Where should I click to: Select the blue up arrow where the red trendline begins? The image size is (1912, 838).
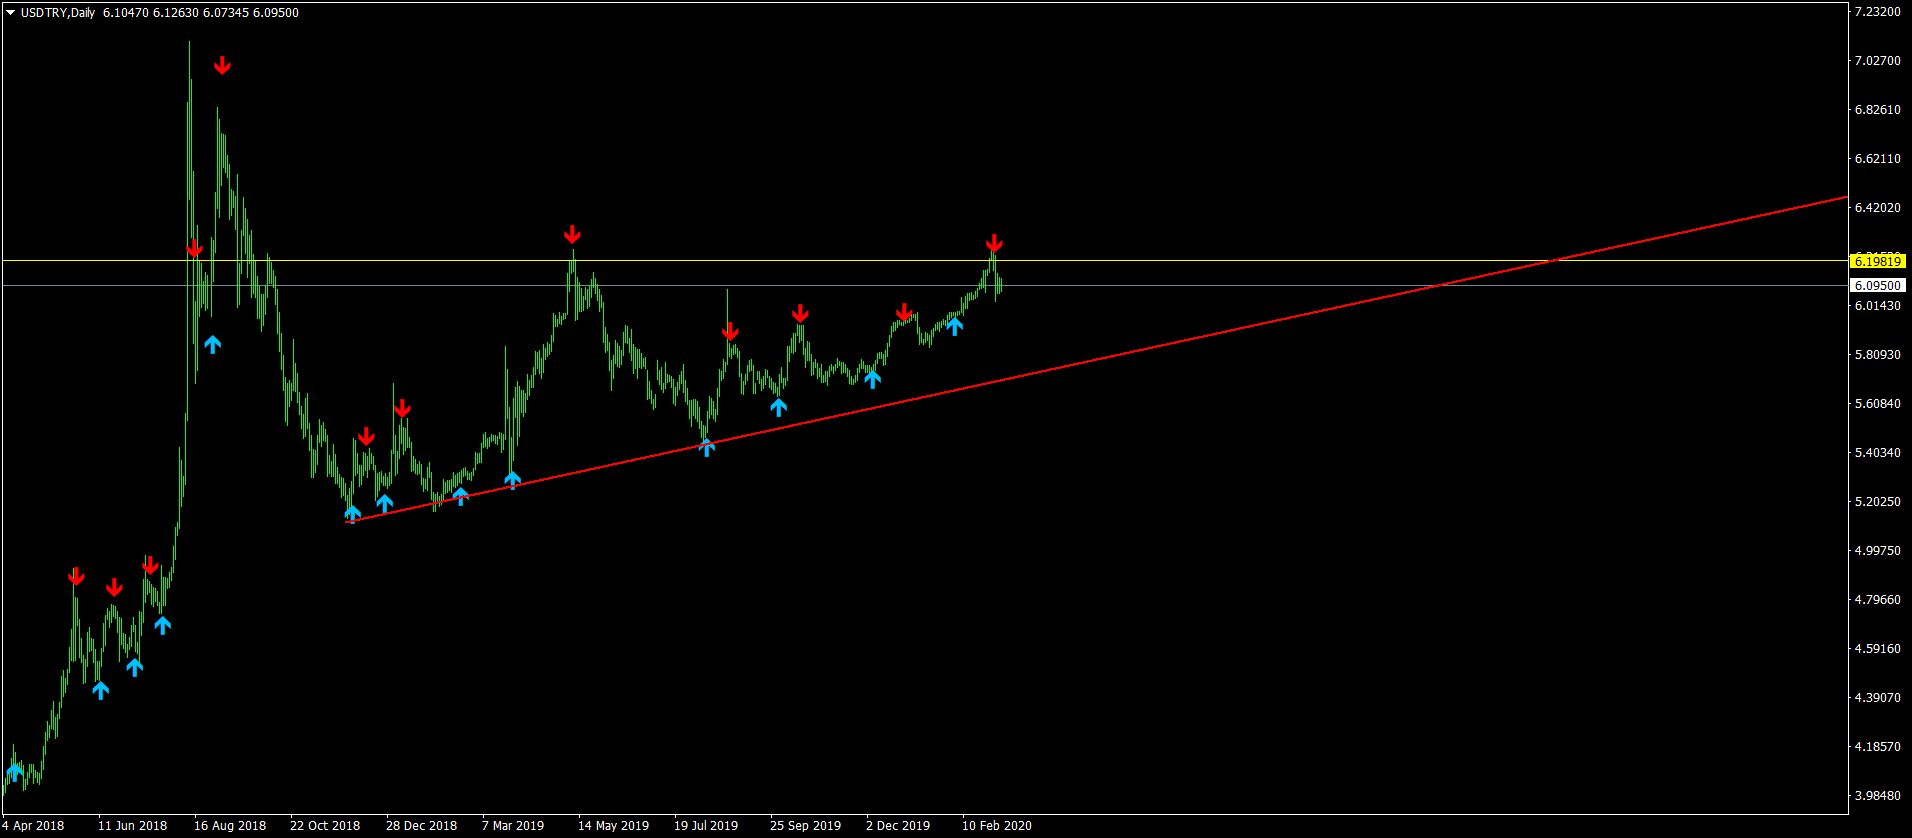click(x=352, y=514)
